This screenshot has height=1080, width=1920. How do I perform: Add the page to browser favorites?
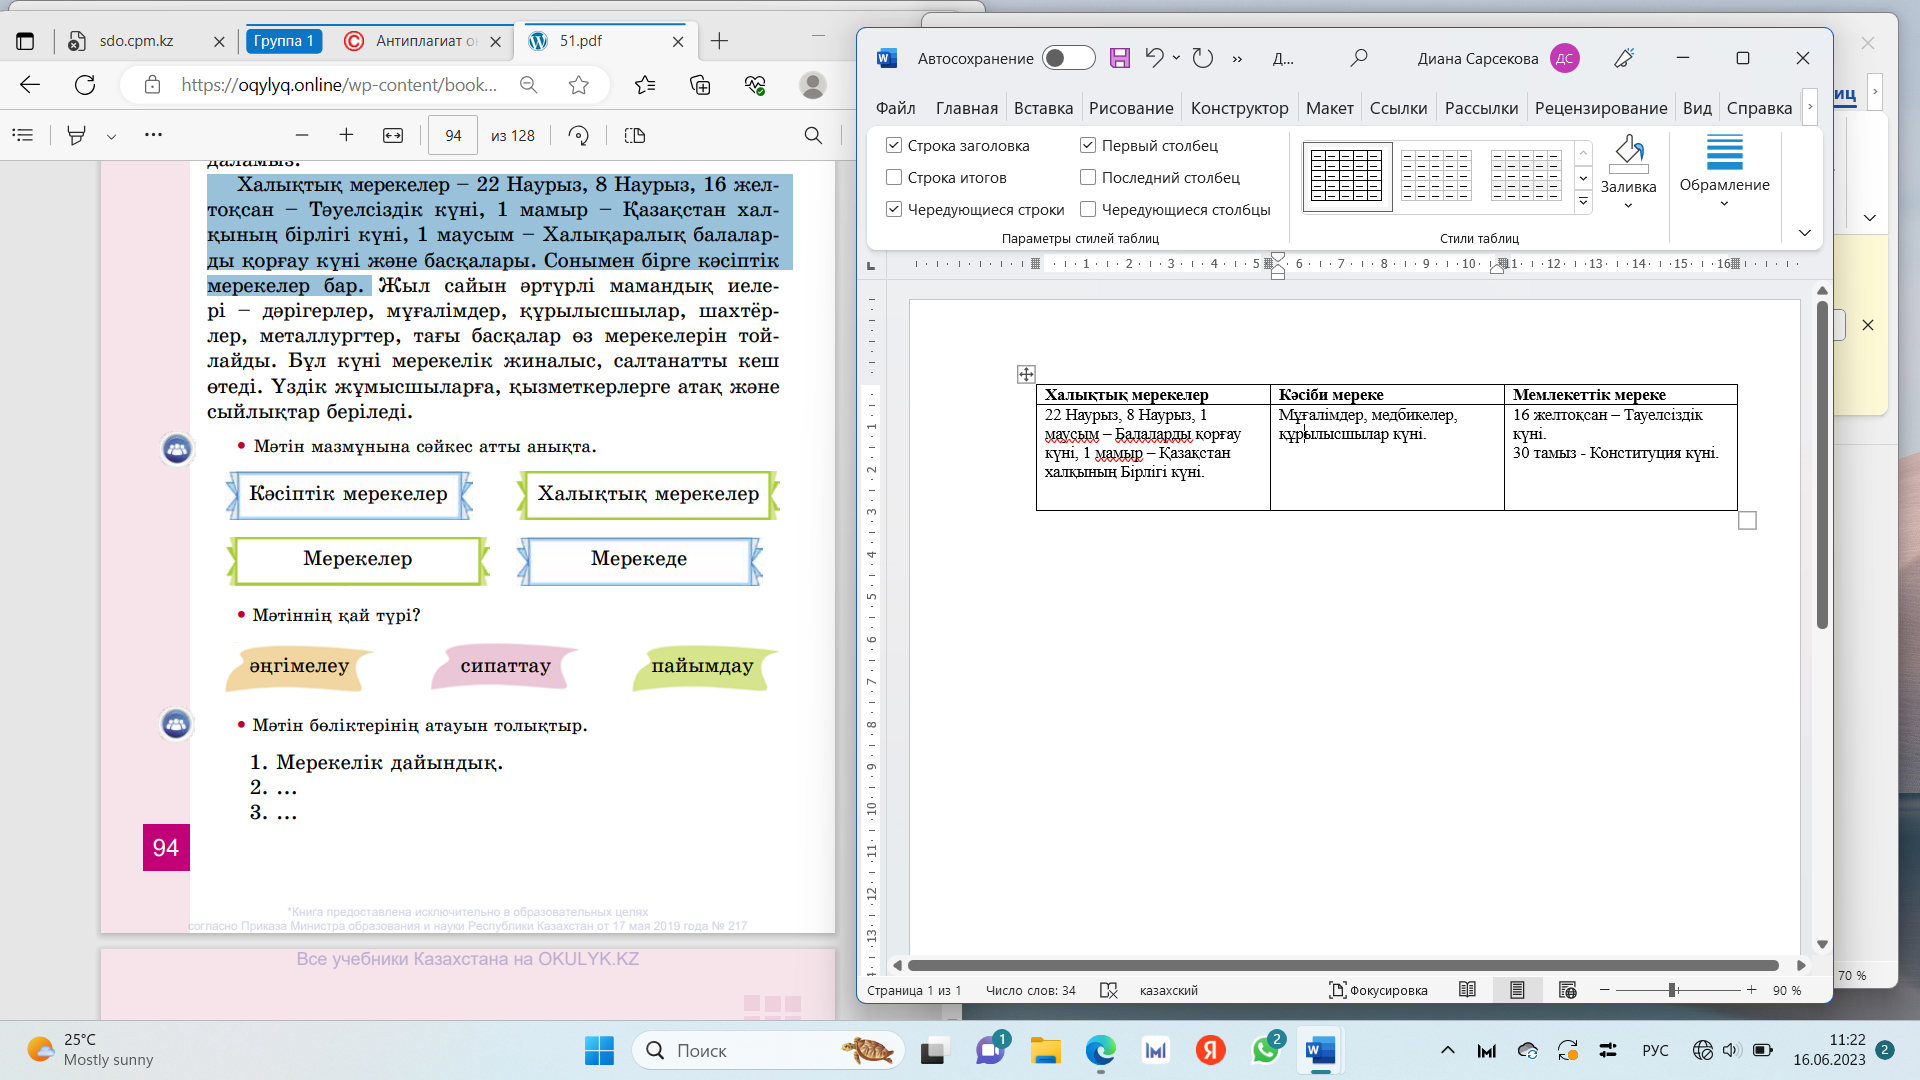tap(578, 85)
